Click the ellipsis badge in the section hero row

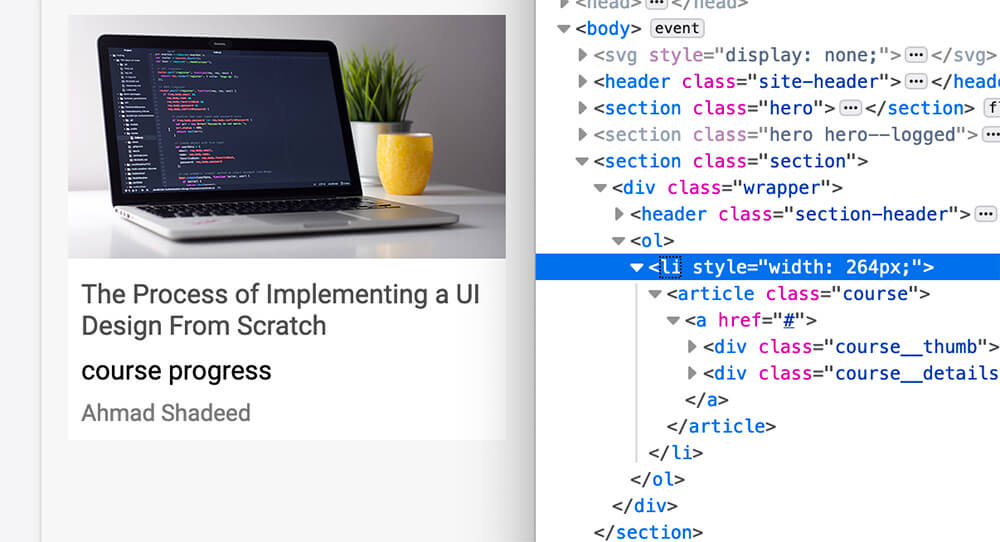[850, 108]
